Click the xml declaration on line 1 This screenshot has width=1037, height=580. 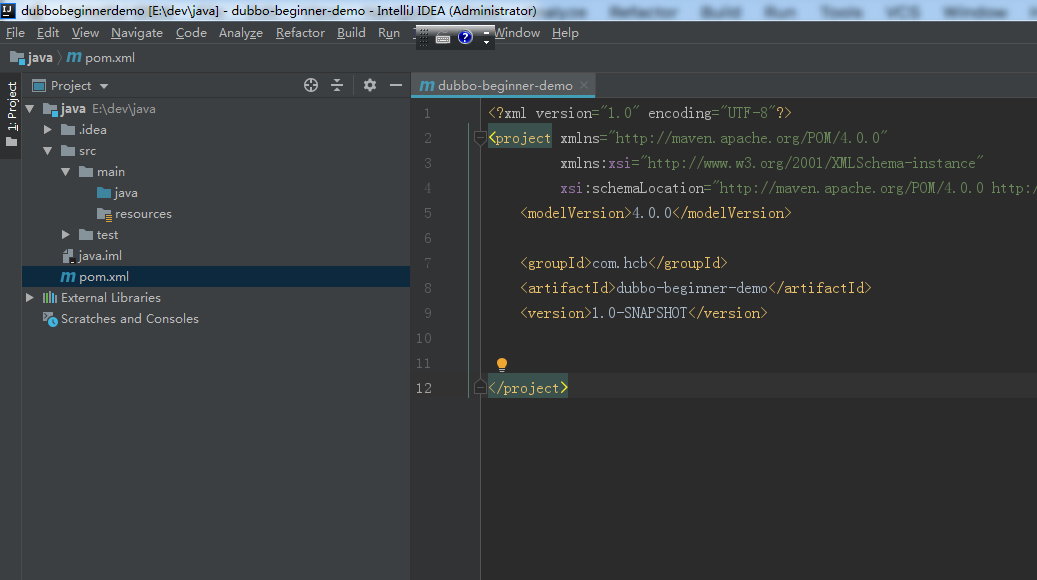point(640,113)
